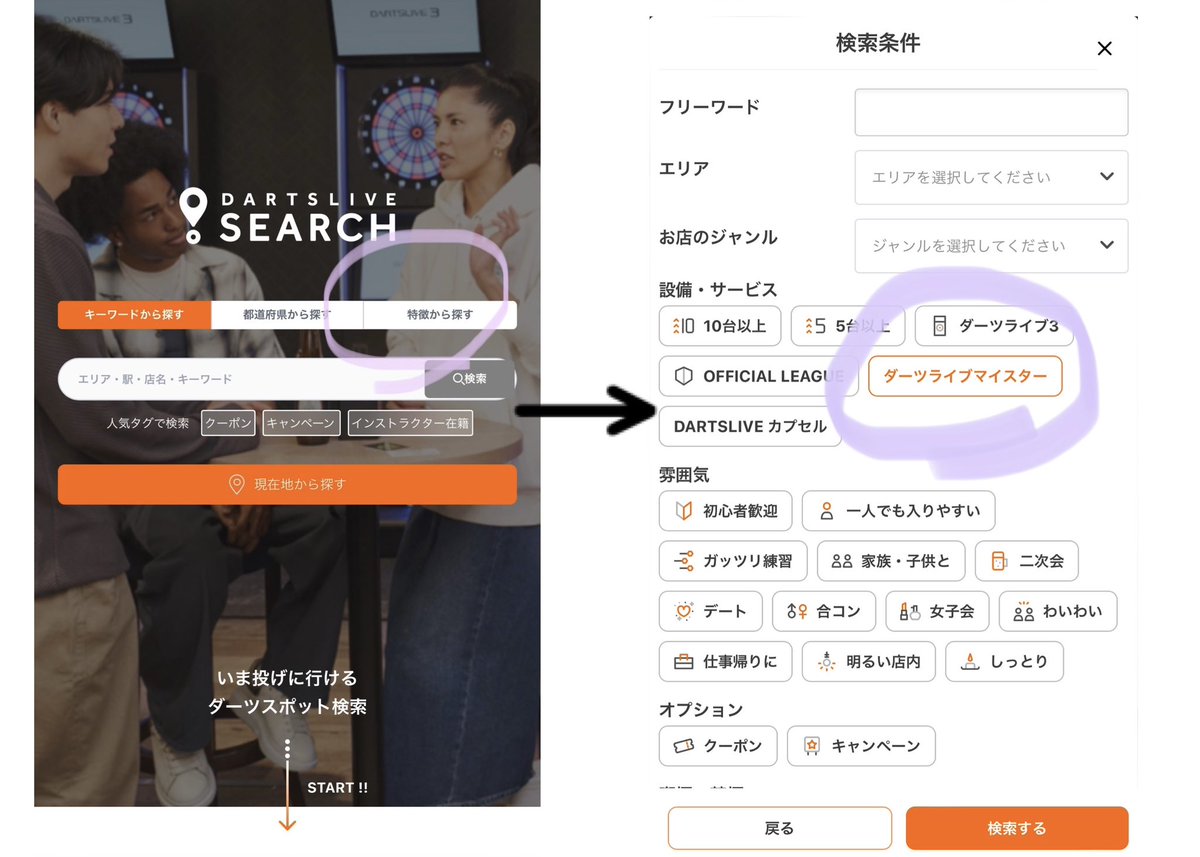The height and width of the screenshot is (857, 1200).
Task: Deselect the ダーツライブマイスター filter chip
Action: point(965,376)
